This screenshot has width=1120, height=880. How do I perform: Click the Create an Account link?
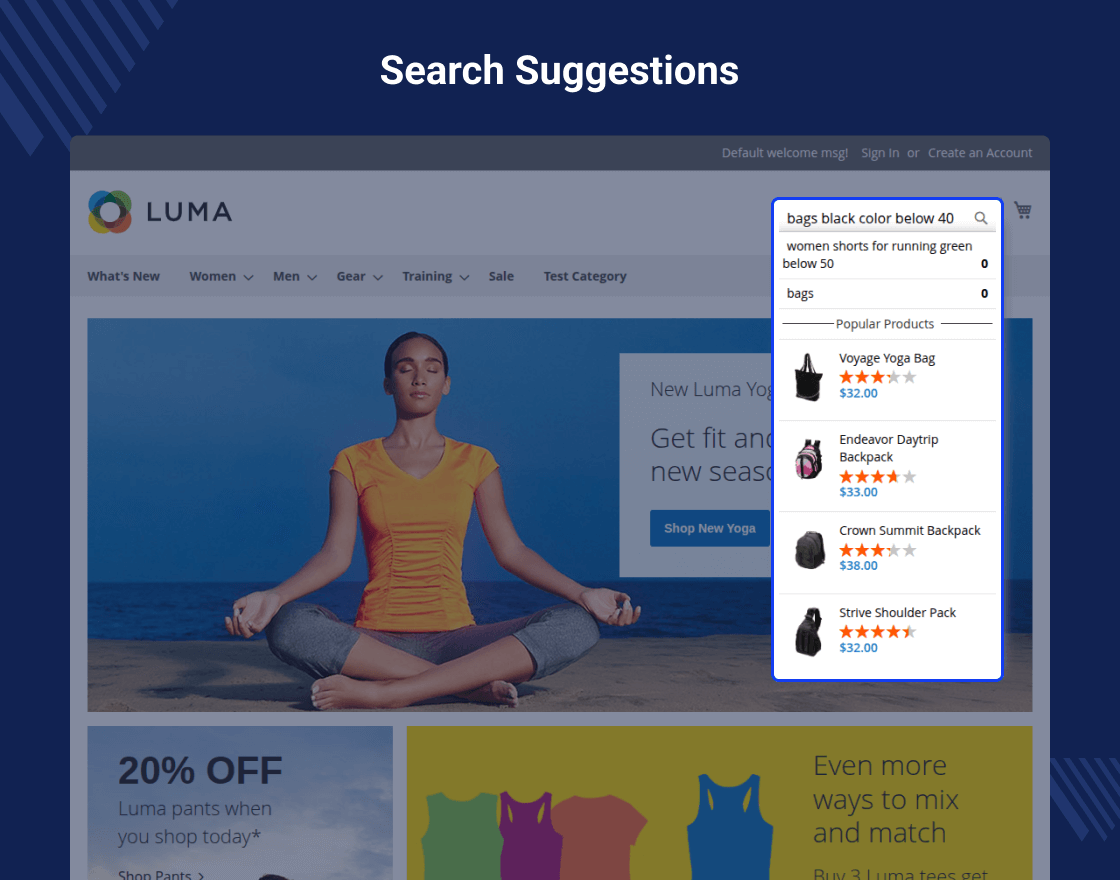(x=980, y=153)
